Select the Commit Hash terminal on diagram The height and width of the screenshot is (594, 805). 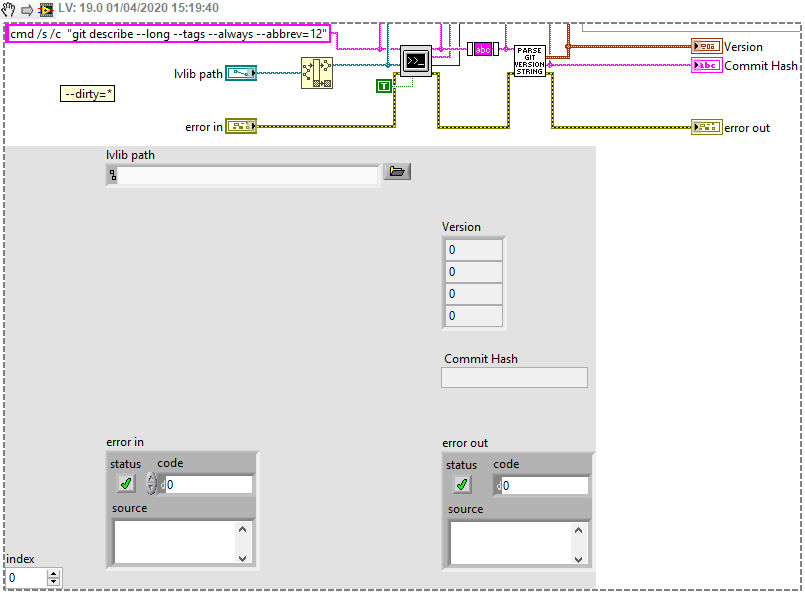(x=706, y=65)
